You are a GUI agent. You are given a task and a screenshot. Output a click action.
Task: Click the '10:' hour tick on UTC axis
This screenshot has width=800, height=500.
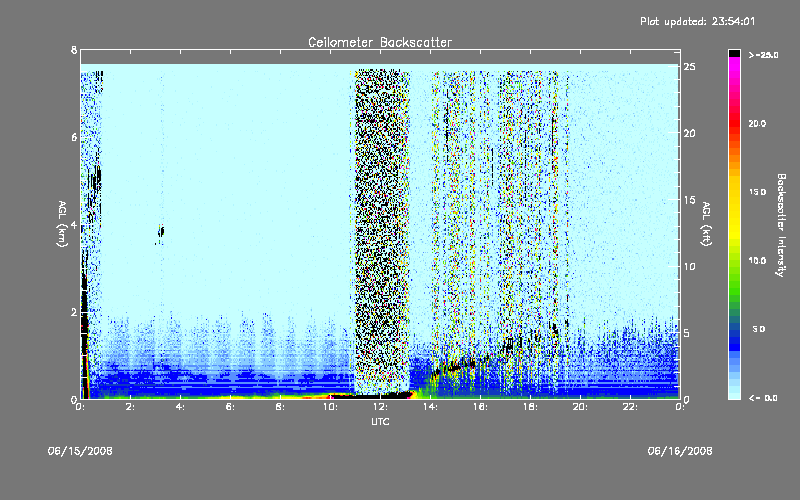click(330, 407)
